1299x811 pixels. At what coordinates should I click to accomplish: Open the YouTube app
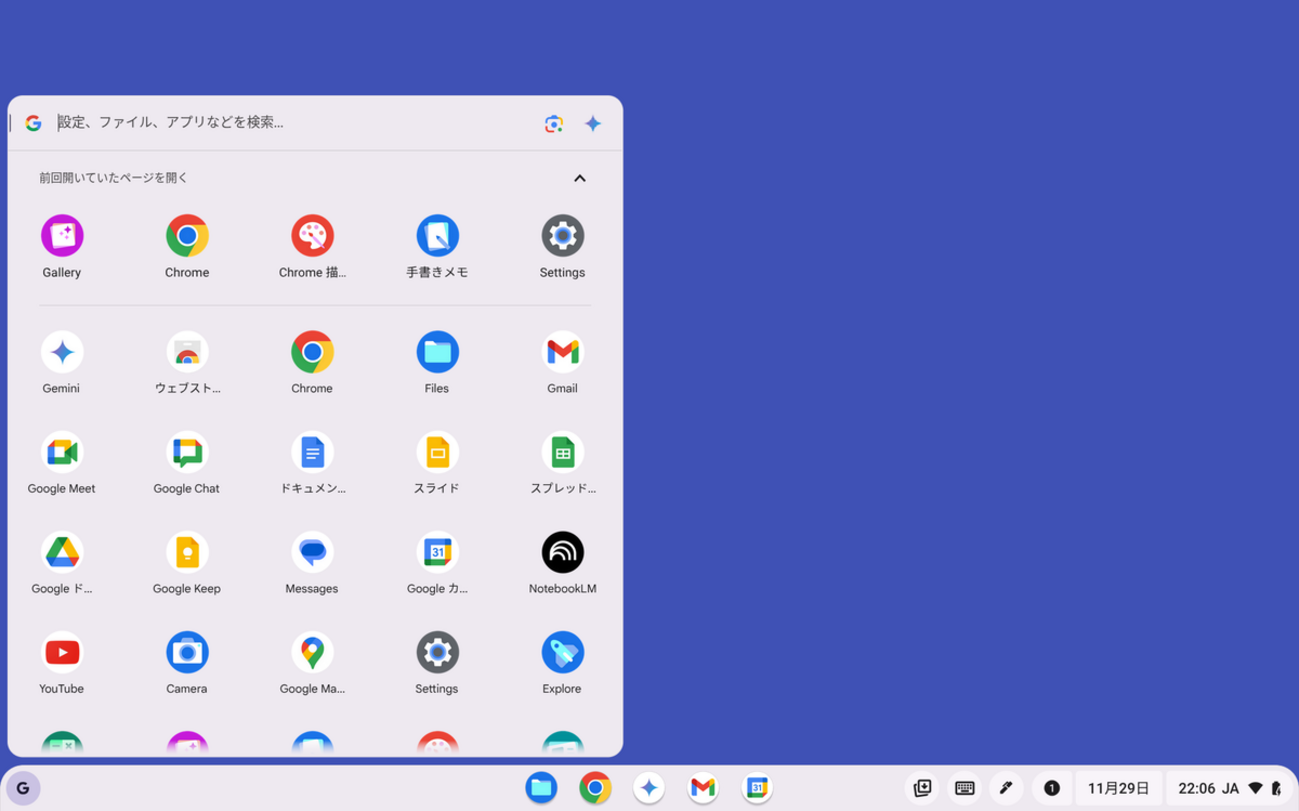point(62,652)
